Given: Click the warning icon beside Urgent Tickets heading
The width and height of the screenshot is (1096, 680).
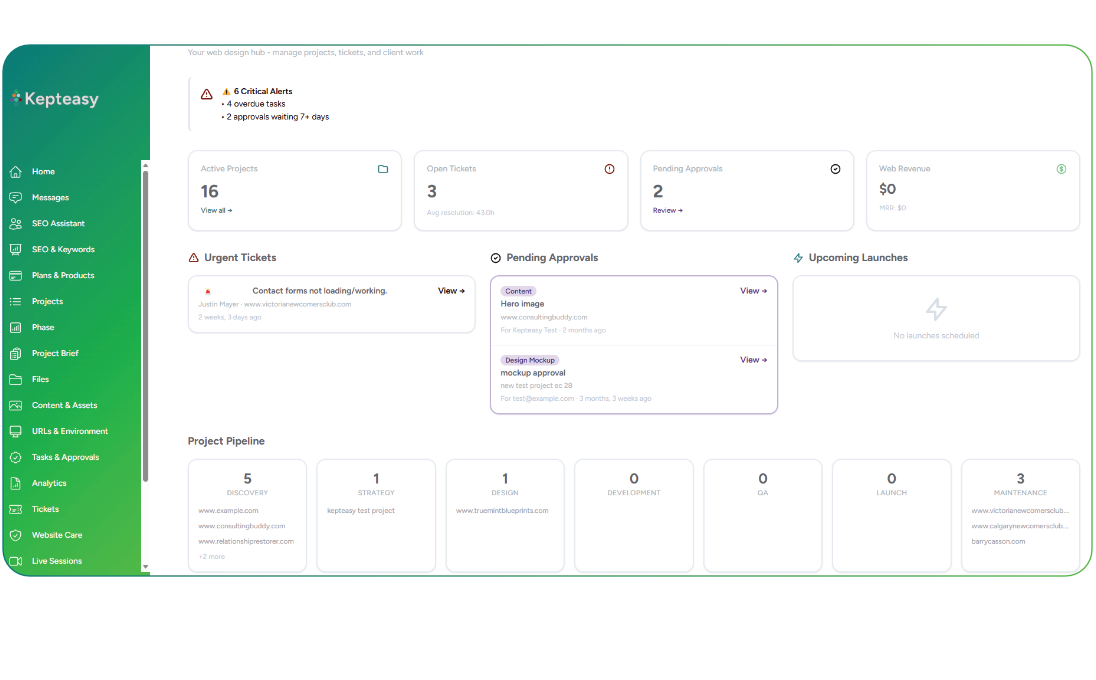Looking at the screenshot, I should click(194, 258).
